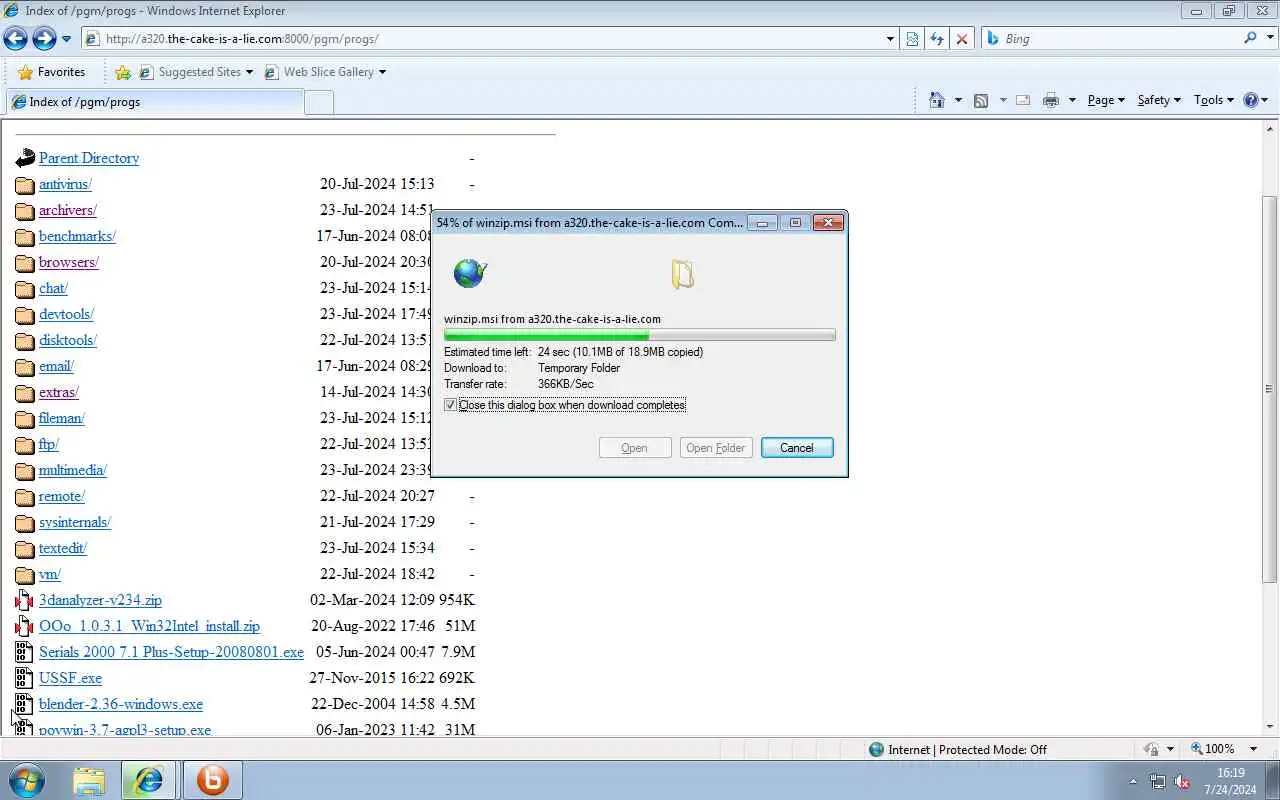Expand the Home button dropdown arrow
The width and height of the screenshot is (1280, 800).
[x=958, y=100]
